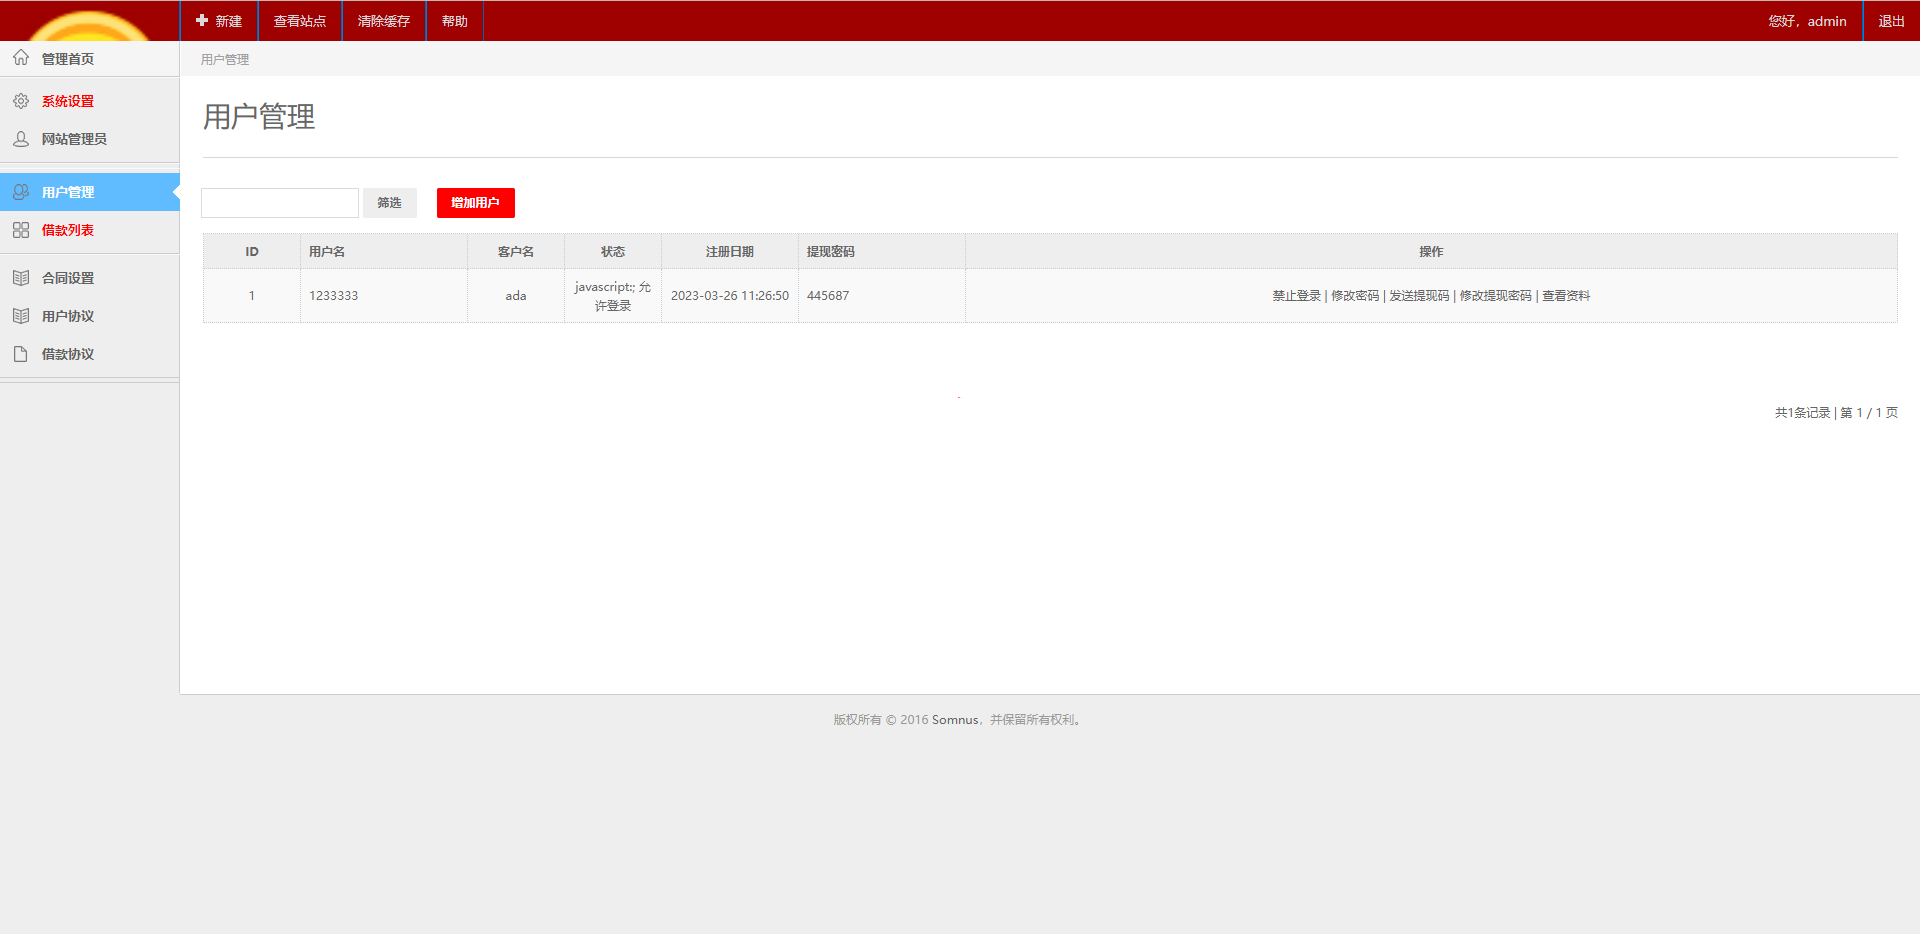Image resolution: width=1920 pixels, height=934 pixels.
Task: Click the users icon beside 用户管理
Action: (x=21, y=192)
